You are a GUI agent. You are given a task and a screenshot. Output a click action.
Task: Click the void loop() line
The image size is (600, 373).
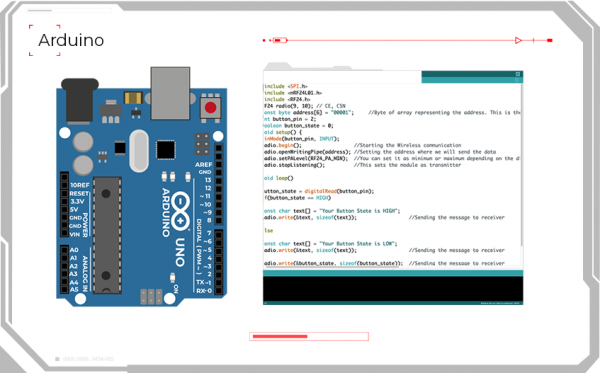tap(279, 178)
